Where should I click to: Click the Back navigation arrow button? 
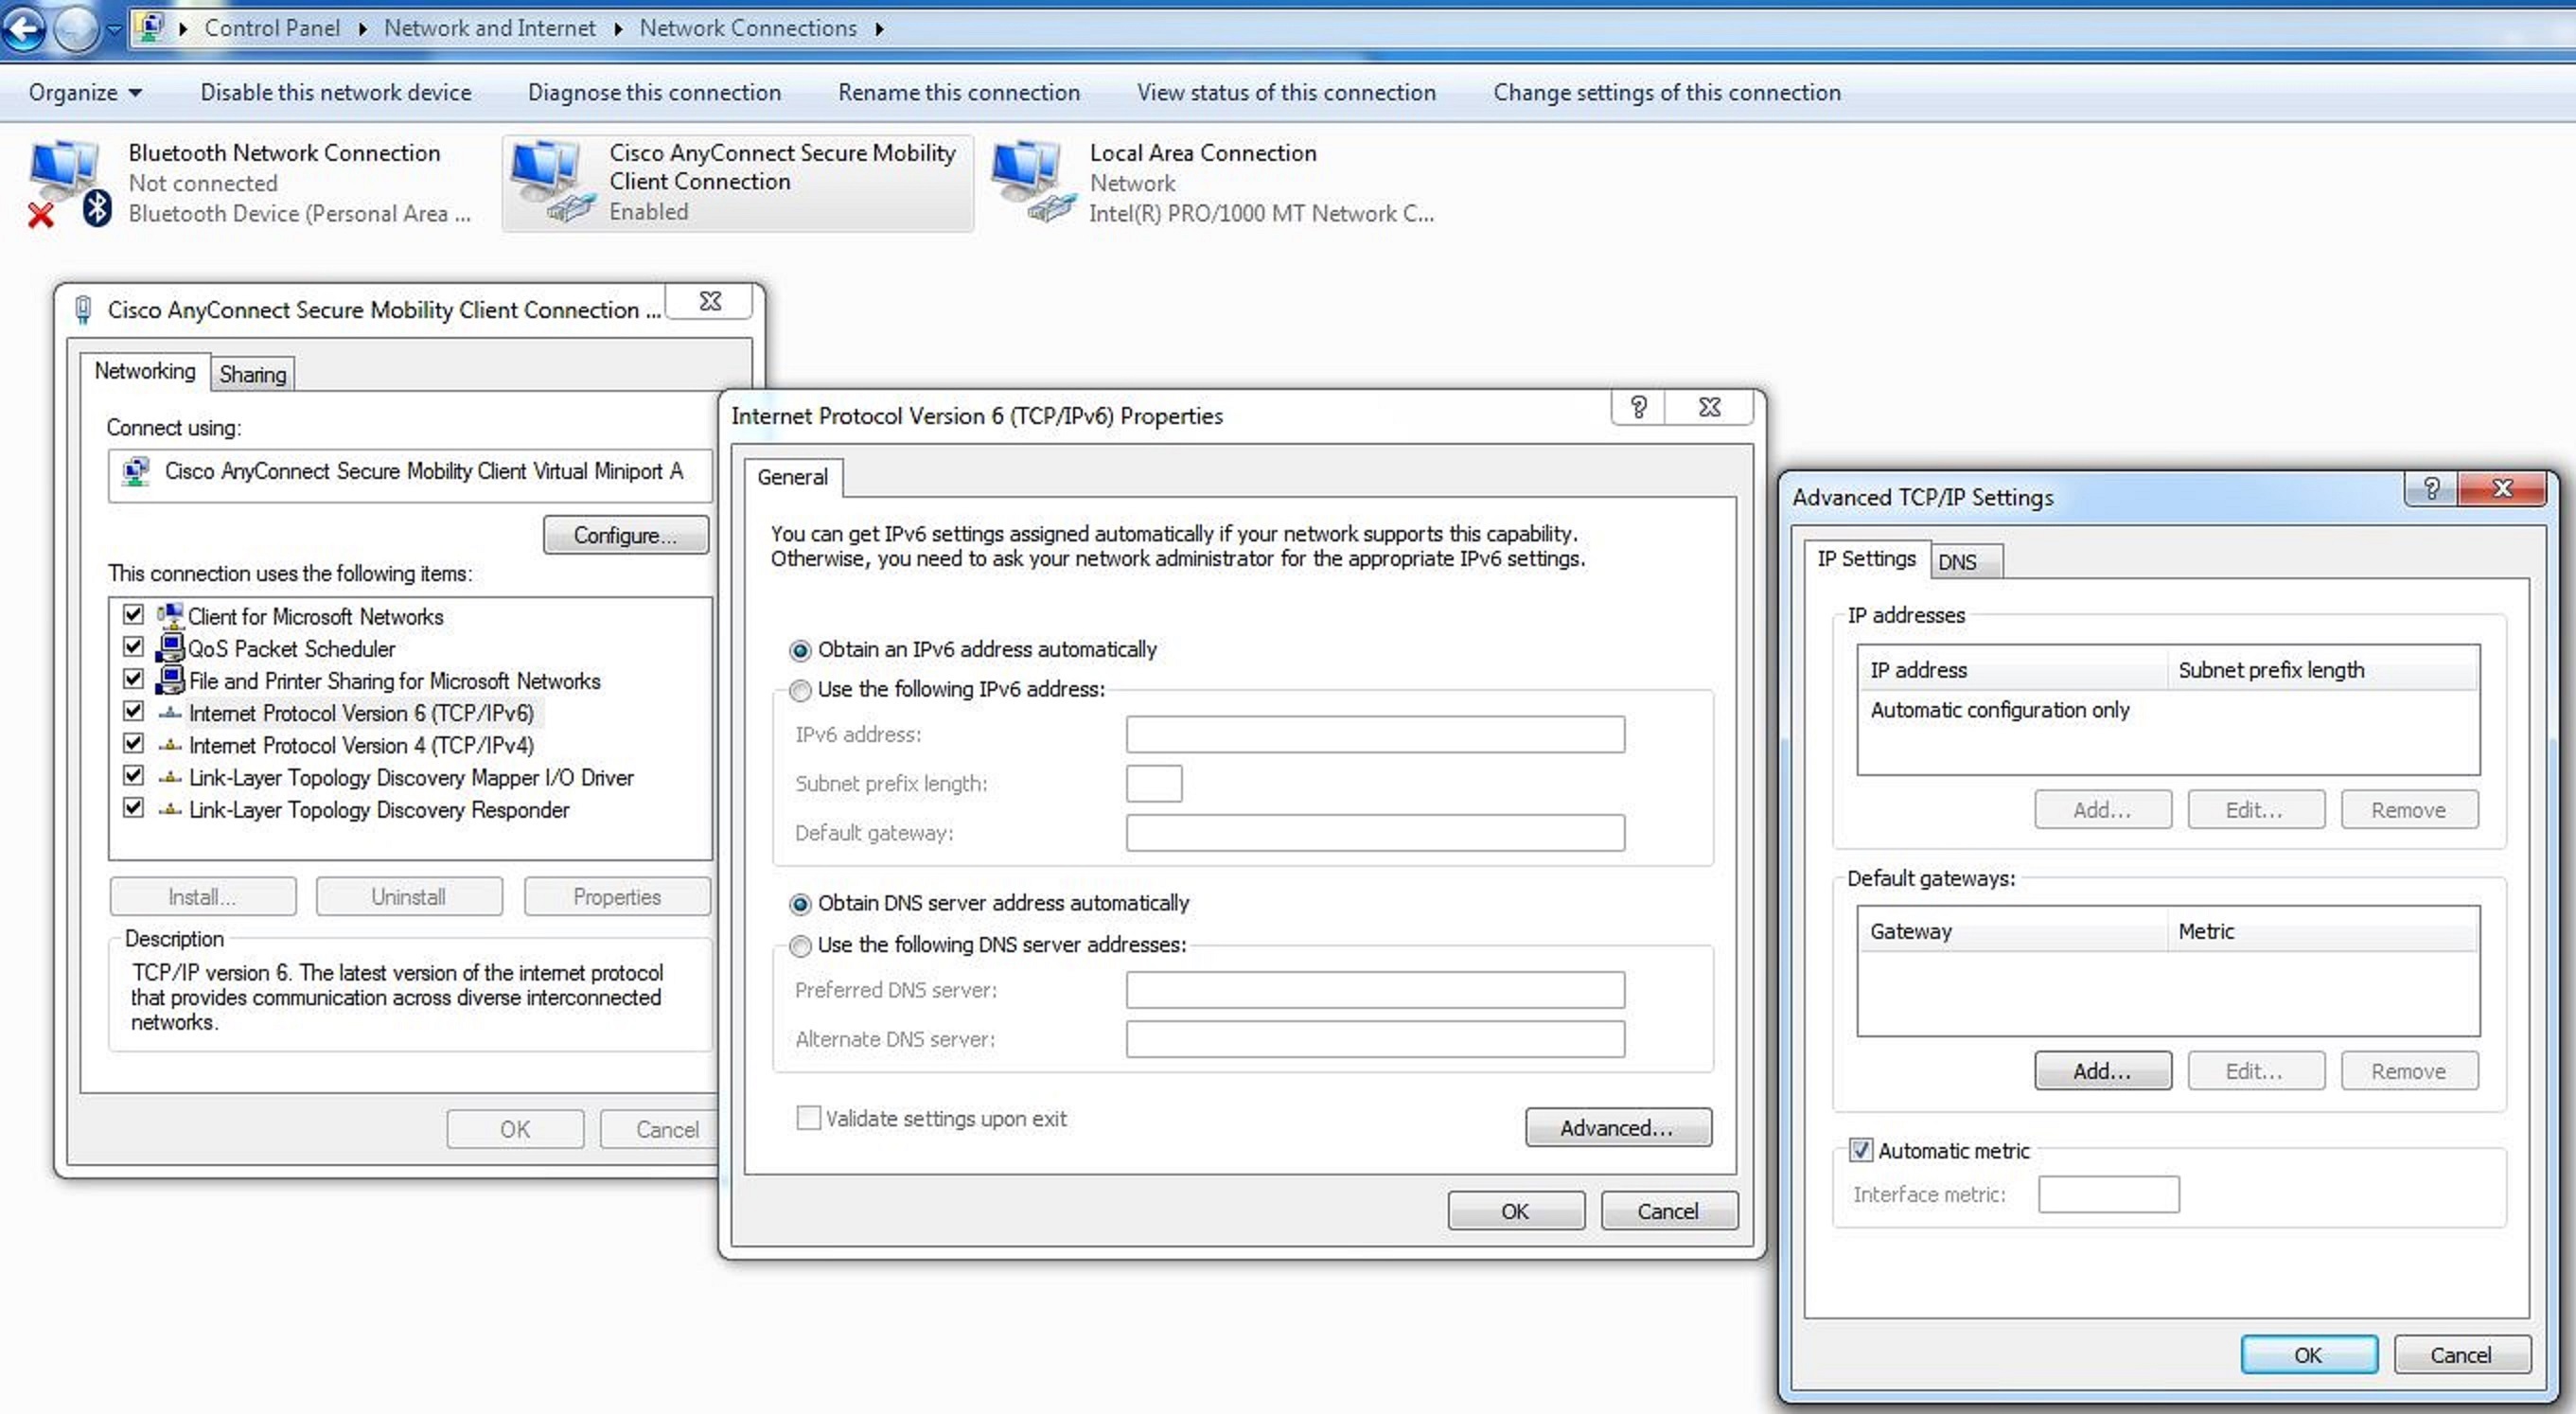[x=24, y=28]
